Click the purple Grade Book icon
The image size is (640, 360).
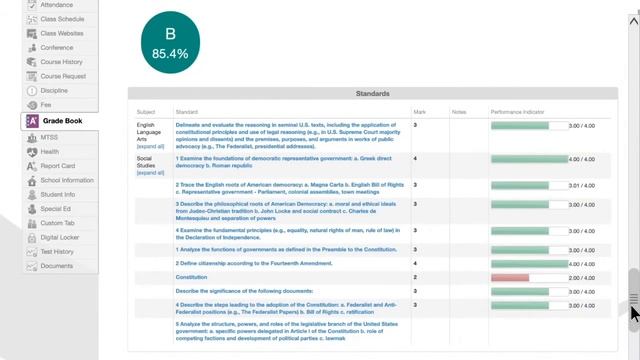point(32,121)
